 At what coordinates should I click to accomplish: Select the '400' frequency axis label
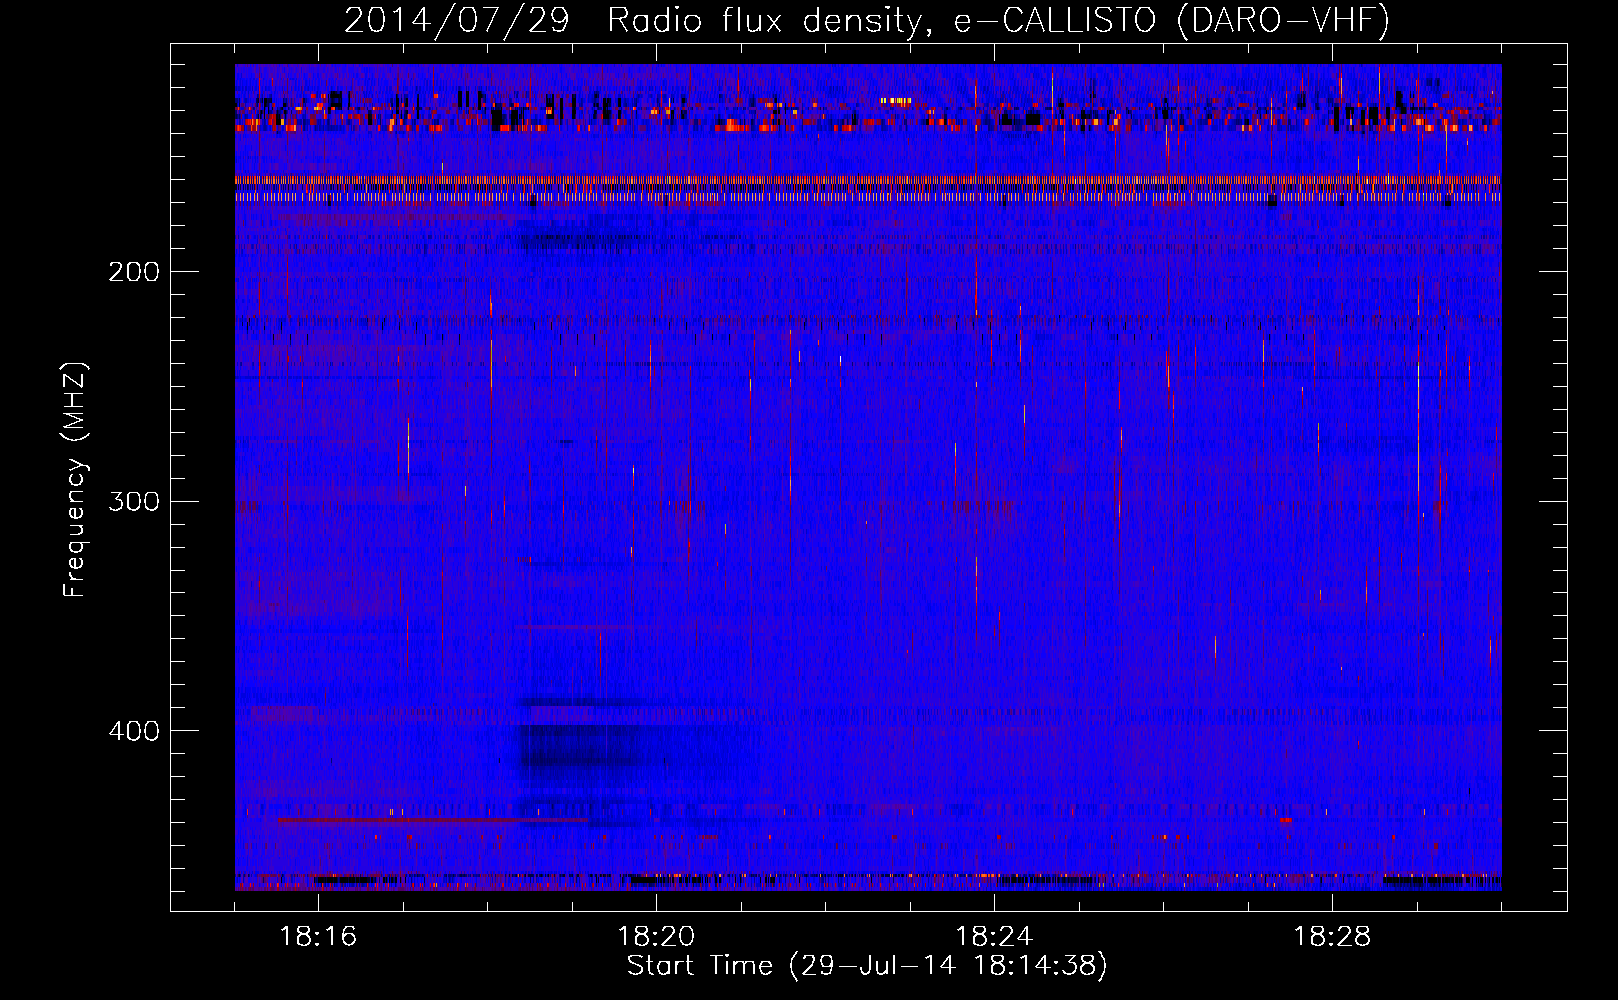point(134,731)
